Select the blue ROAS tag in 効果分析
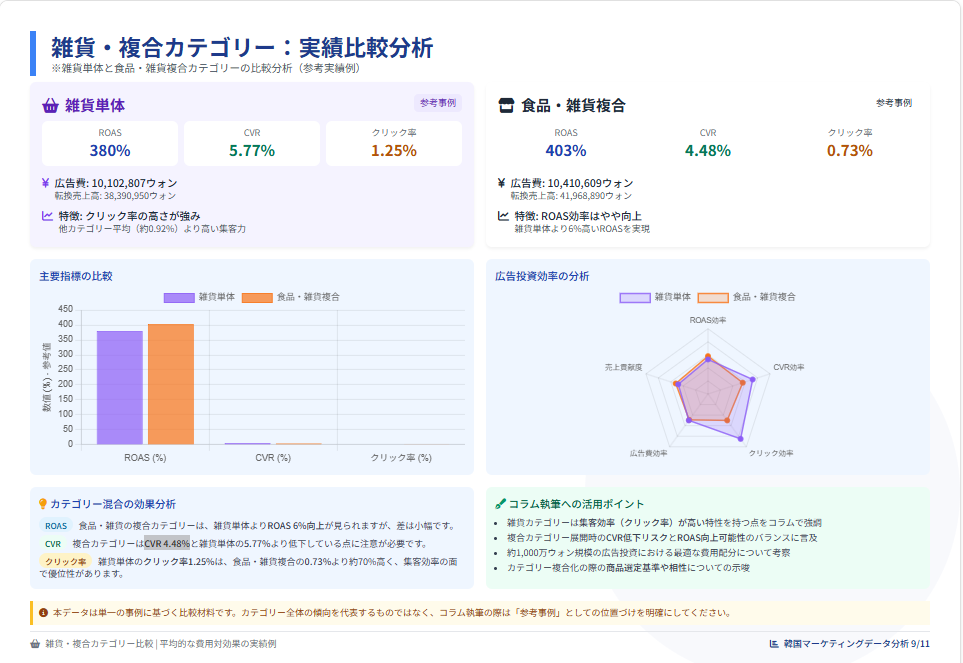This screenshot has width=963, height=663. [56, 526]
